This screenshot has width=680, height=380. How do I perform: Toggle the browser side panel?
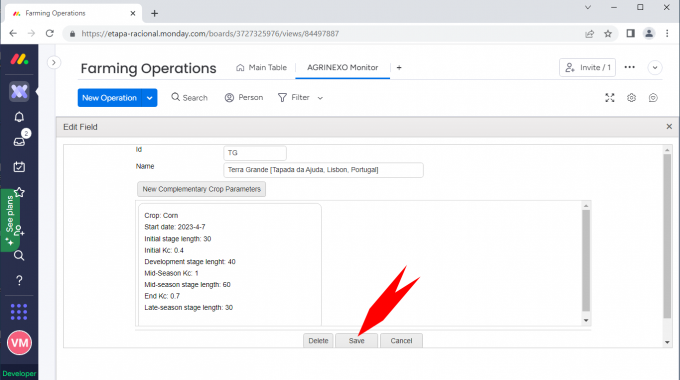(631, 33)
